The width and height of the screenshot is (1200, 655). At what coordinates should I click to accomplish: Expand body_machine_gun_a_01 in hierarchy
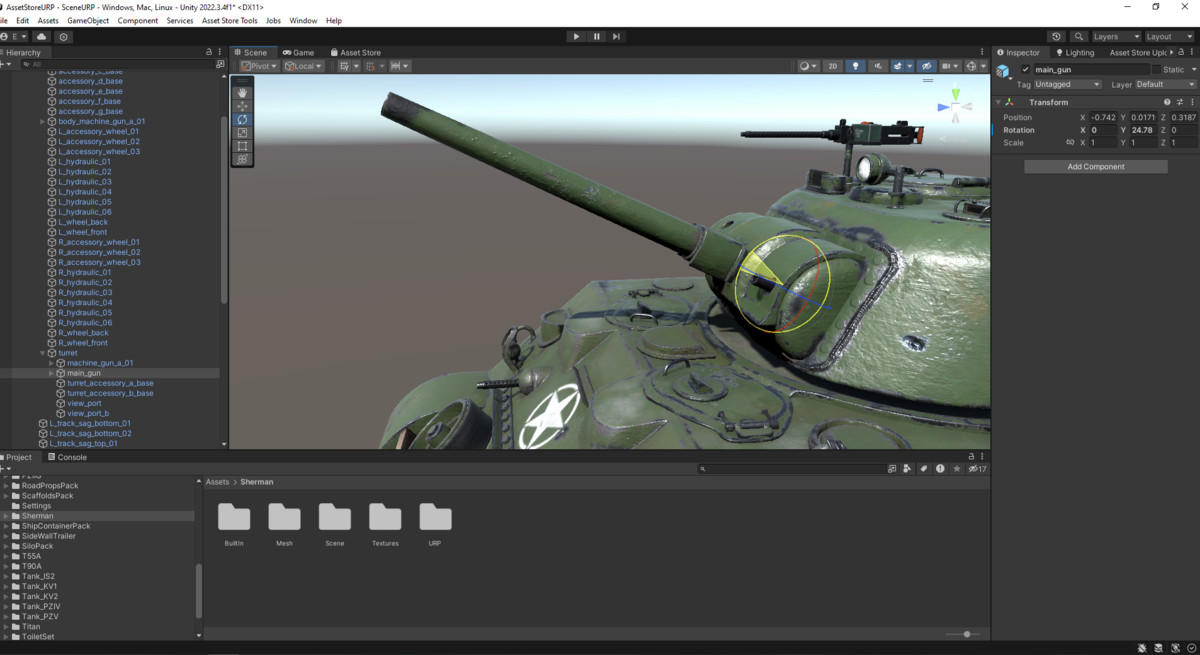click(x=43, y=121)
